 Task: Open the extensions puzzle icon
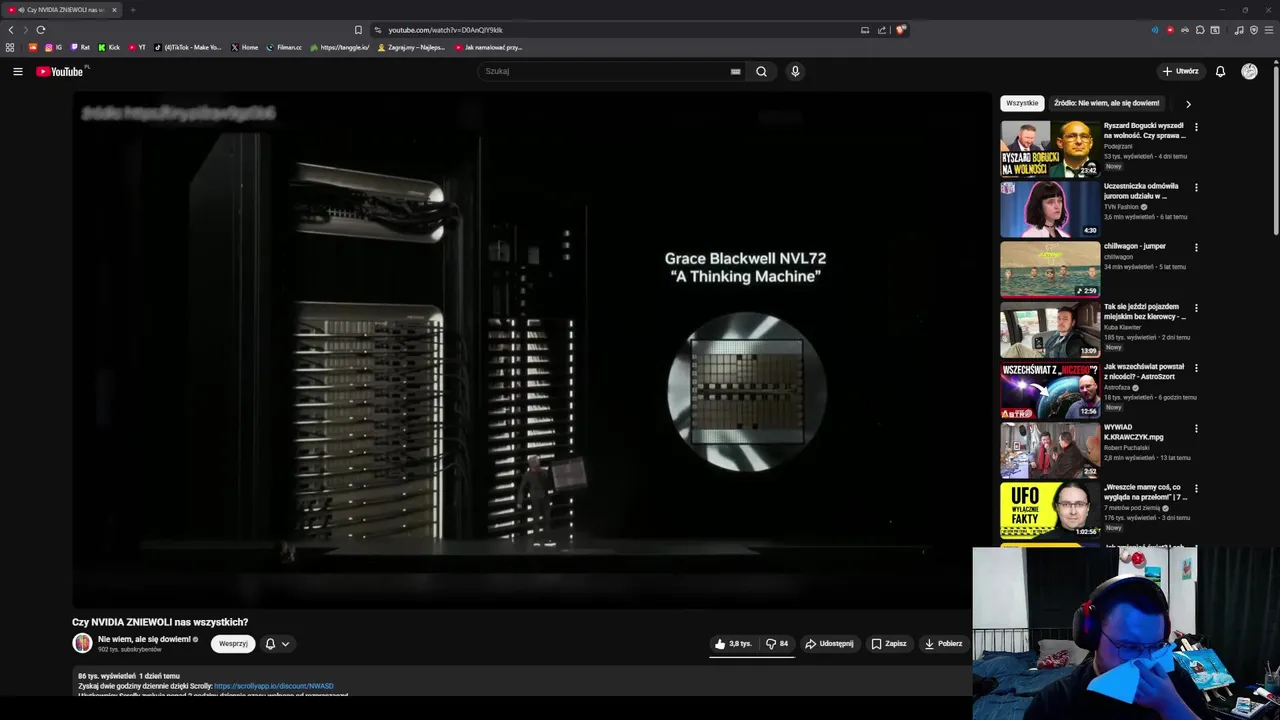[1200, 30]
